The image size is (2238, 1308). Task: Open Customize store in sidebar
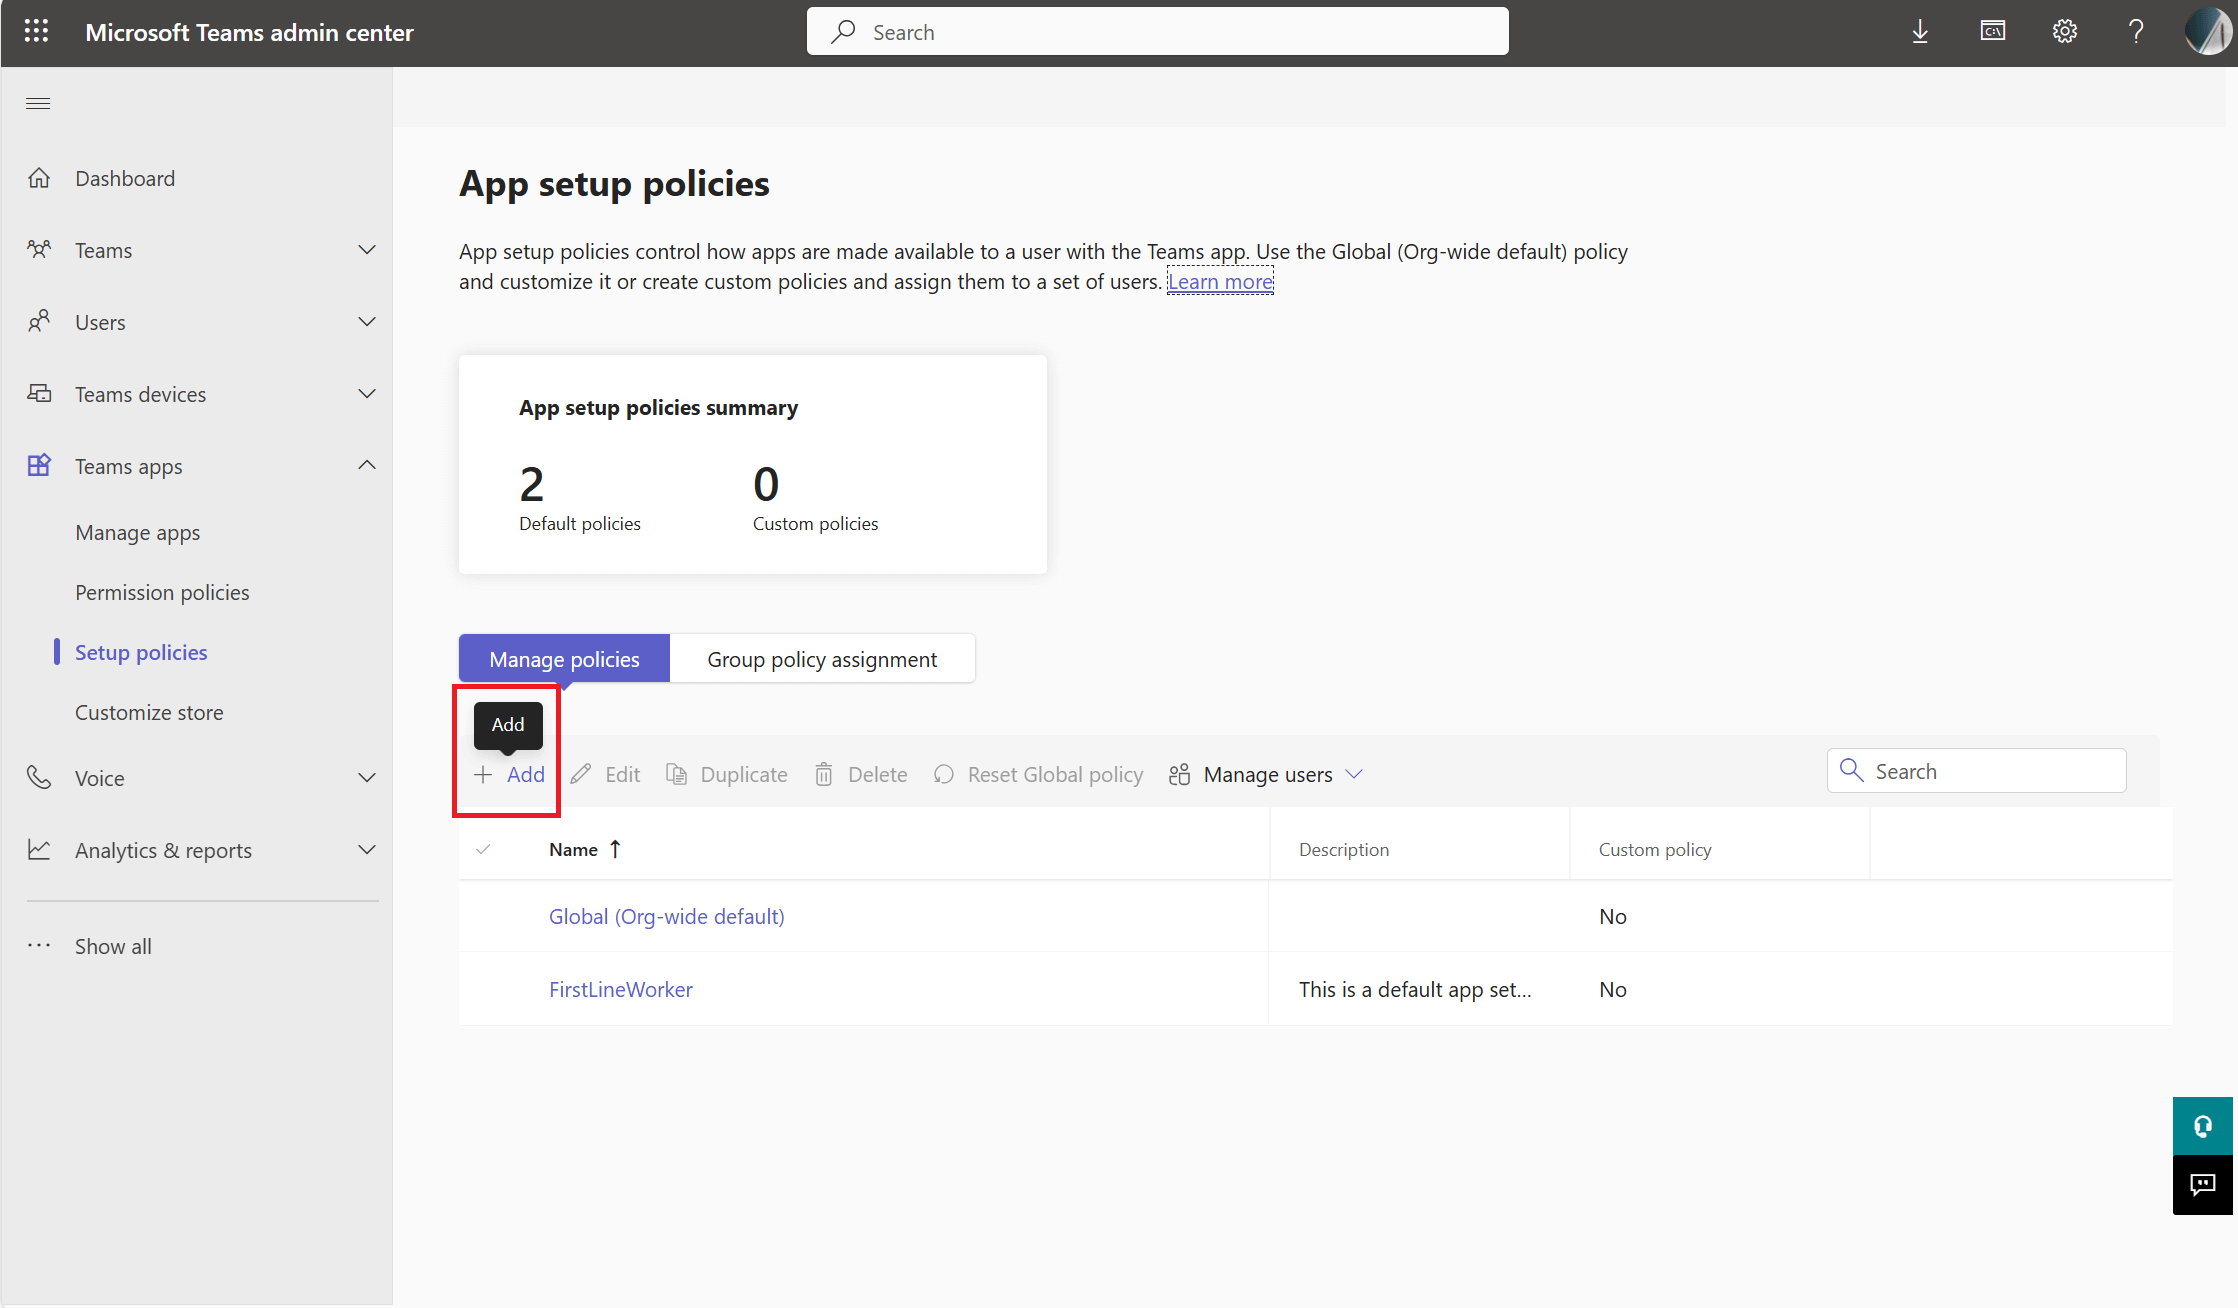(x=149, y=713)
